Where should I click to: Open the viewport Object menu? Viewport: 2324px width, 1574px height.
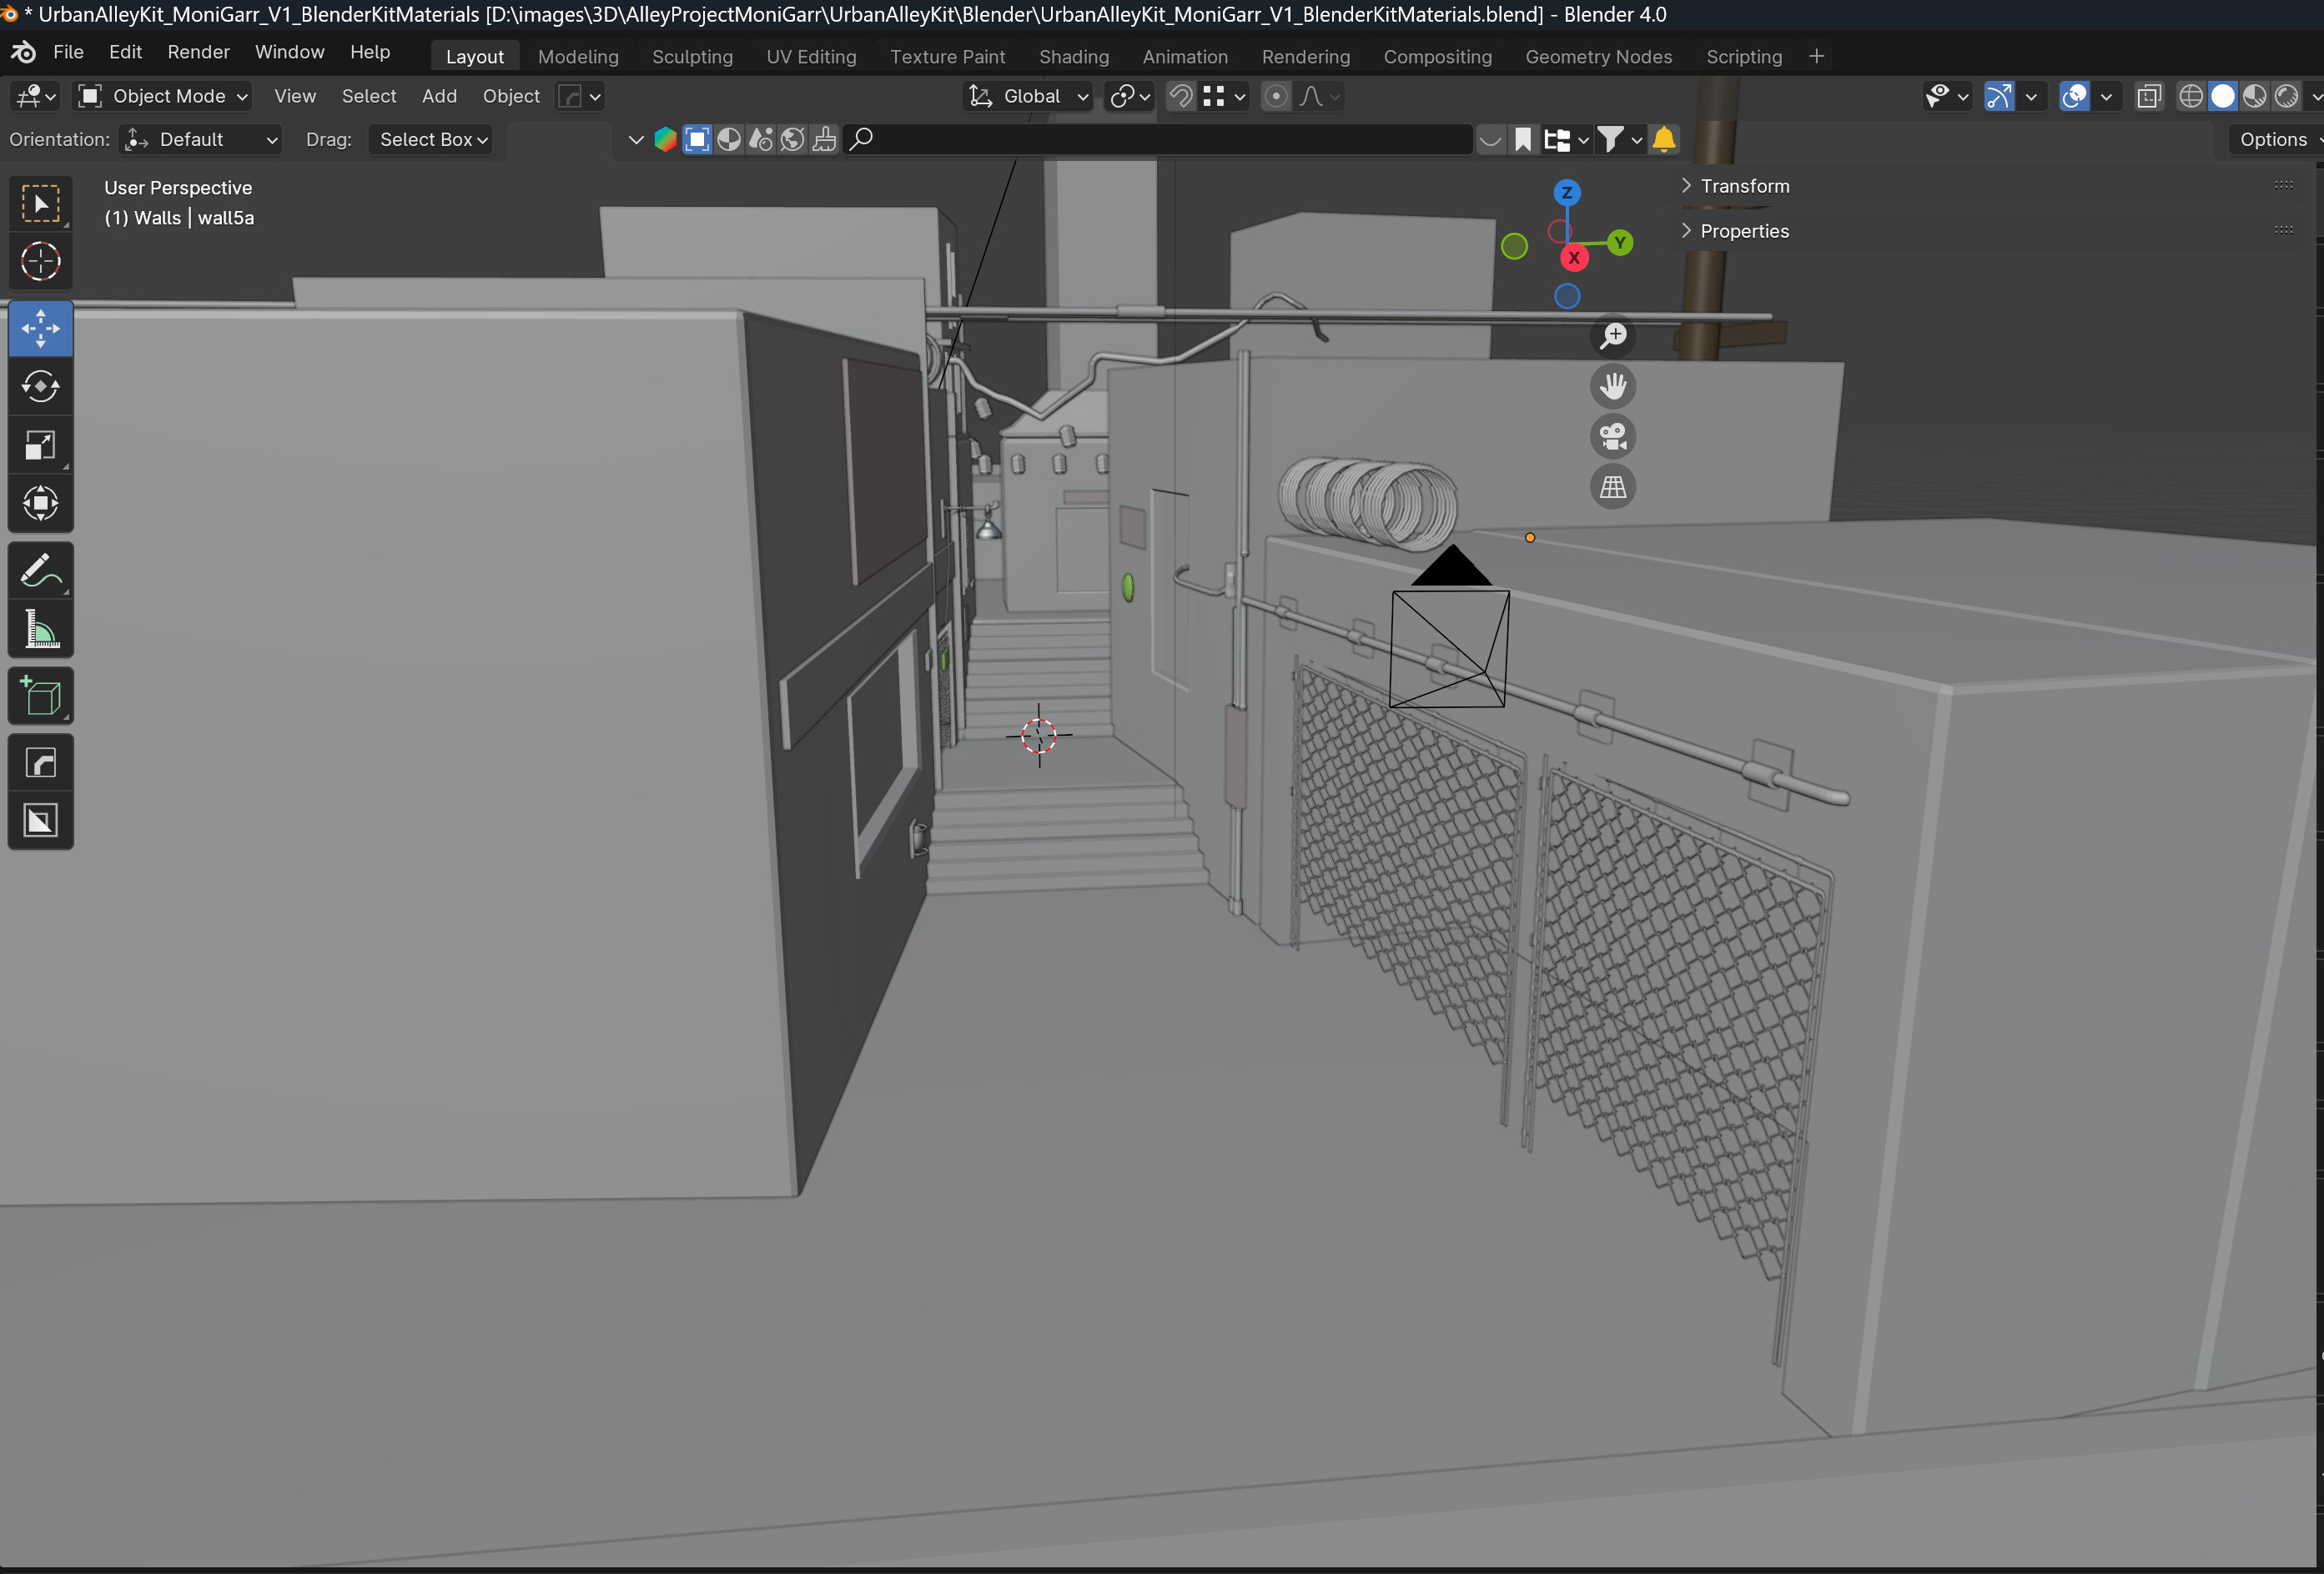[511, 96]
